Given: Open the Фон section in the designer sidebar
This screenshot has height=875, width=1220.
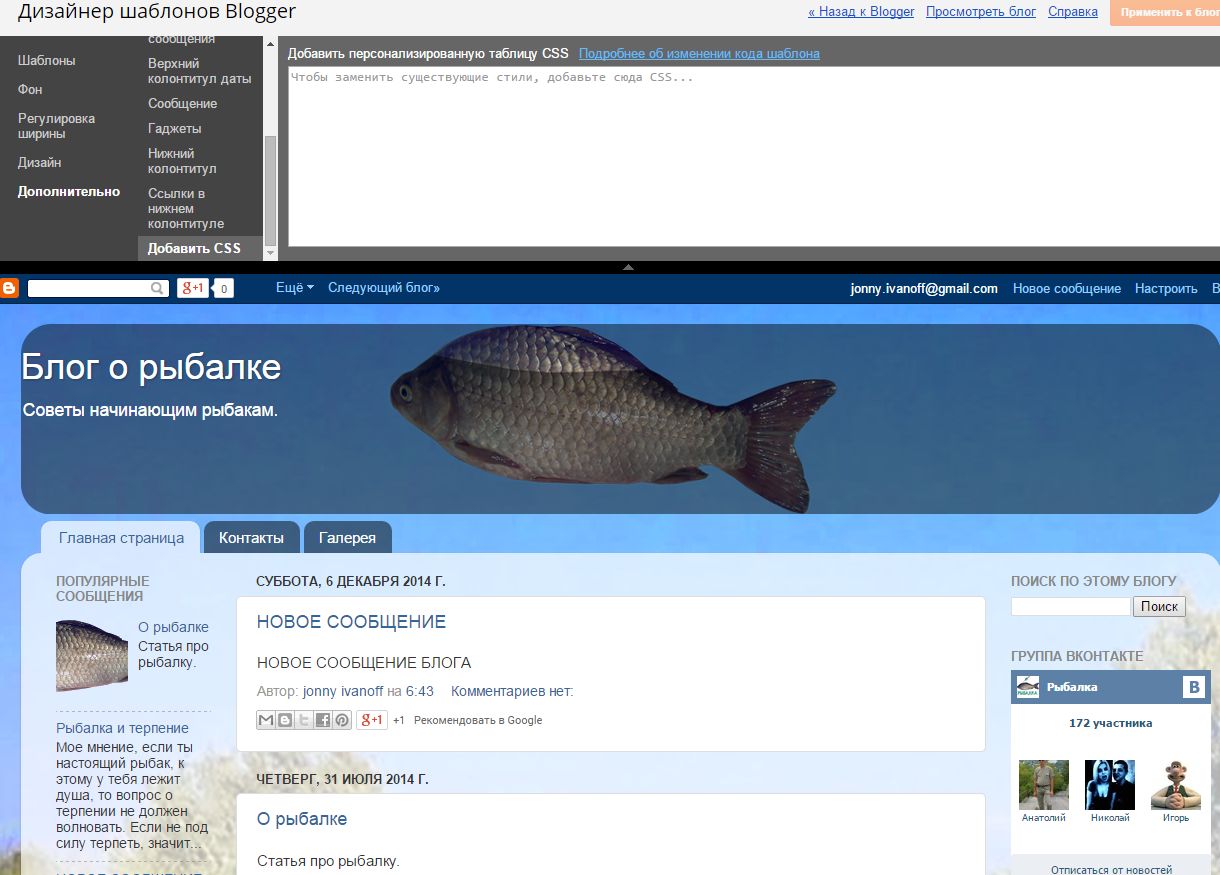Looking at the screenshot, I should [30, 89].
